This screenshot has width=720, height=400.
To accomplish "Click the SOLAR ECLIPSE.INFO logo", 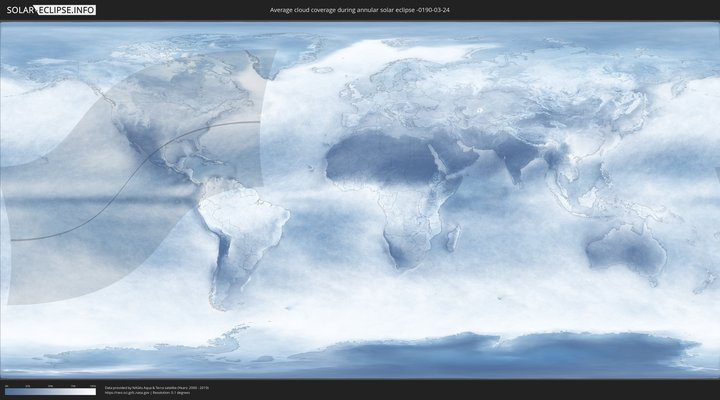I will click(49, 10).
